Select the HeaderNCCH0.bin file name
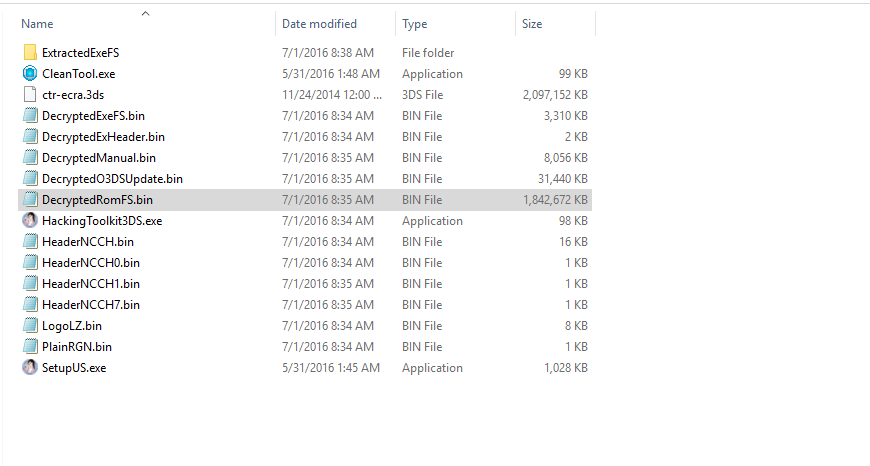This screenshot has height=466, width=870. 91,262
